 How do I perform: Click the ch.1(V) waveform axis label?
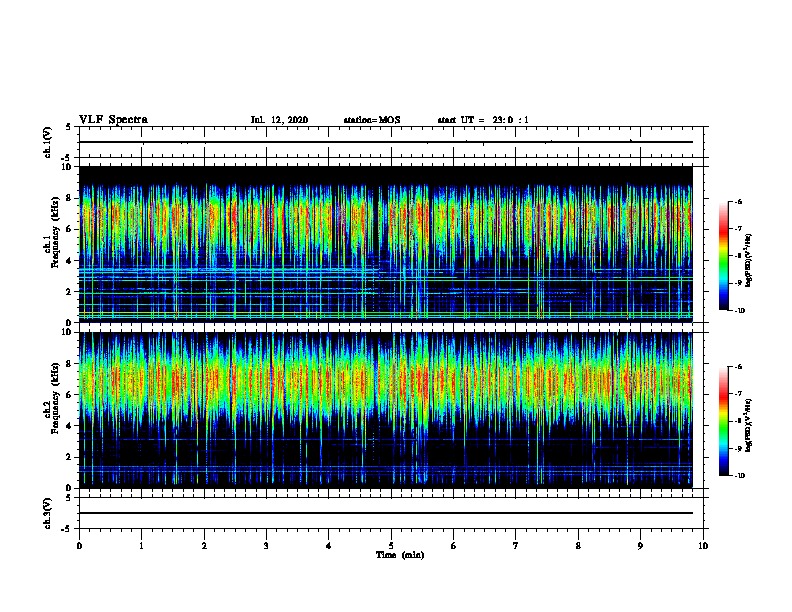tap(48, 142)
